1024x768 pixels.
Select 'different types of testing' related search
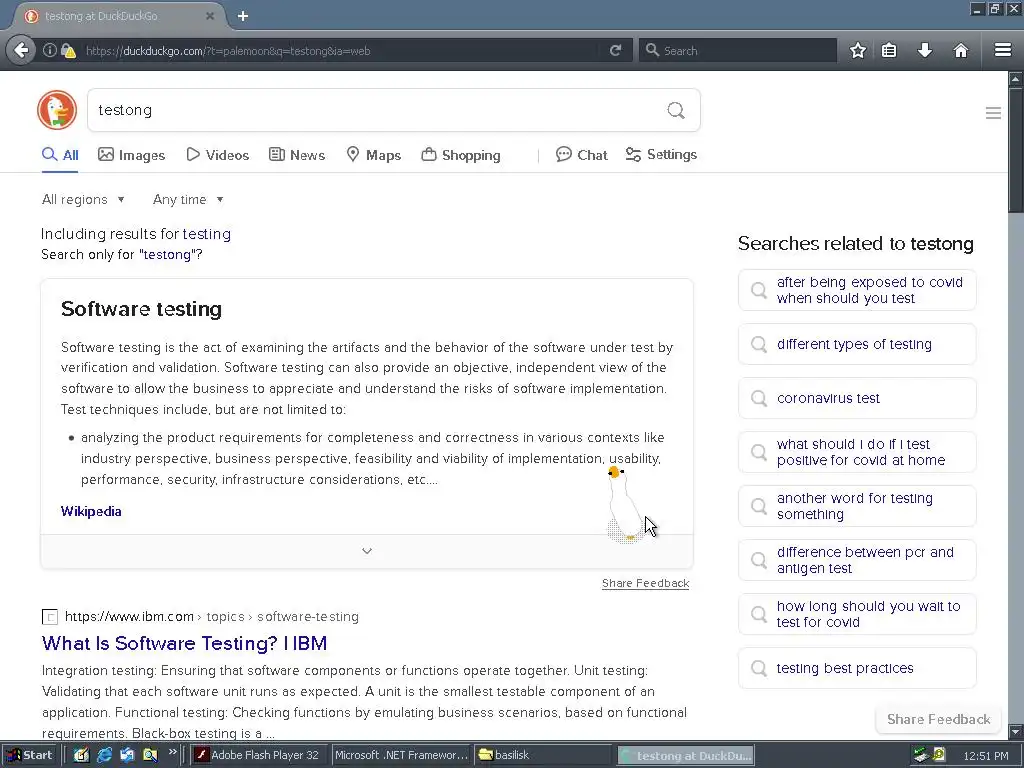click(x=857, y=344)
